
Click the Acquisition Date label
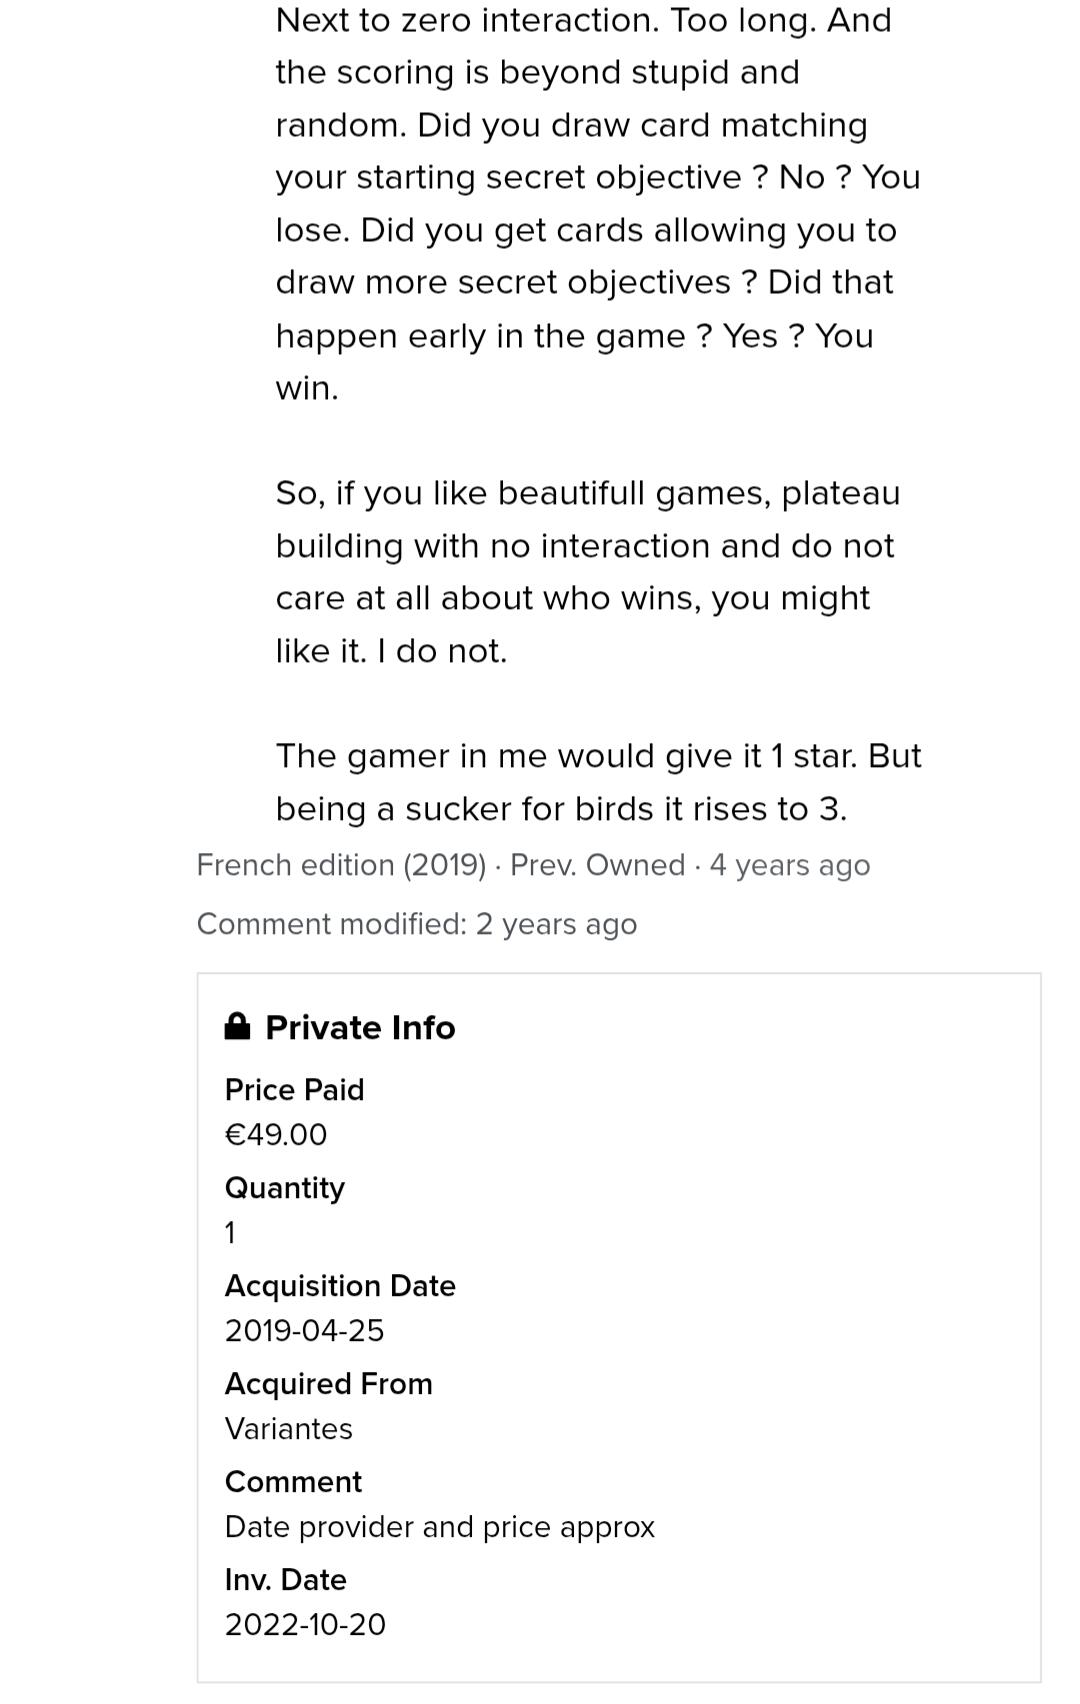(x=340, y=1286)
